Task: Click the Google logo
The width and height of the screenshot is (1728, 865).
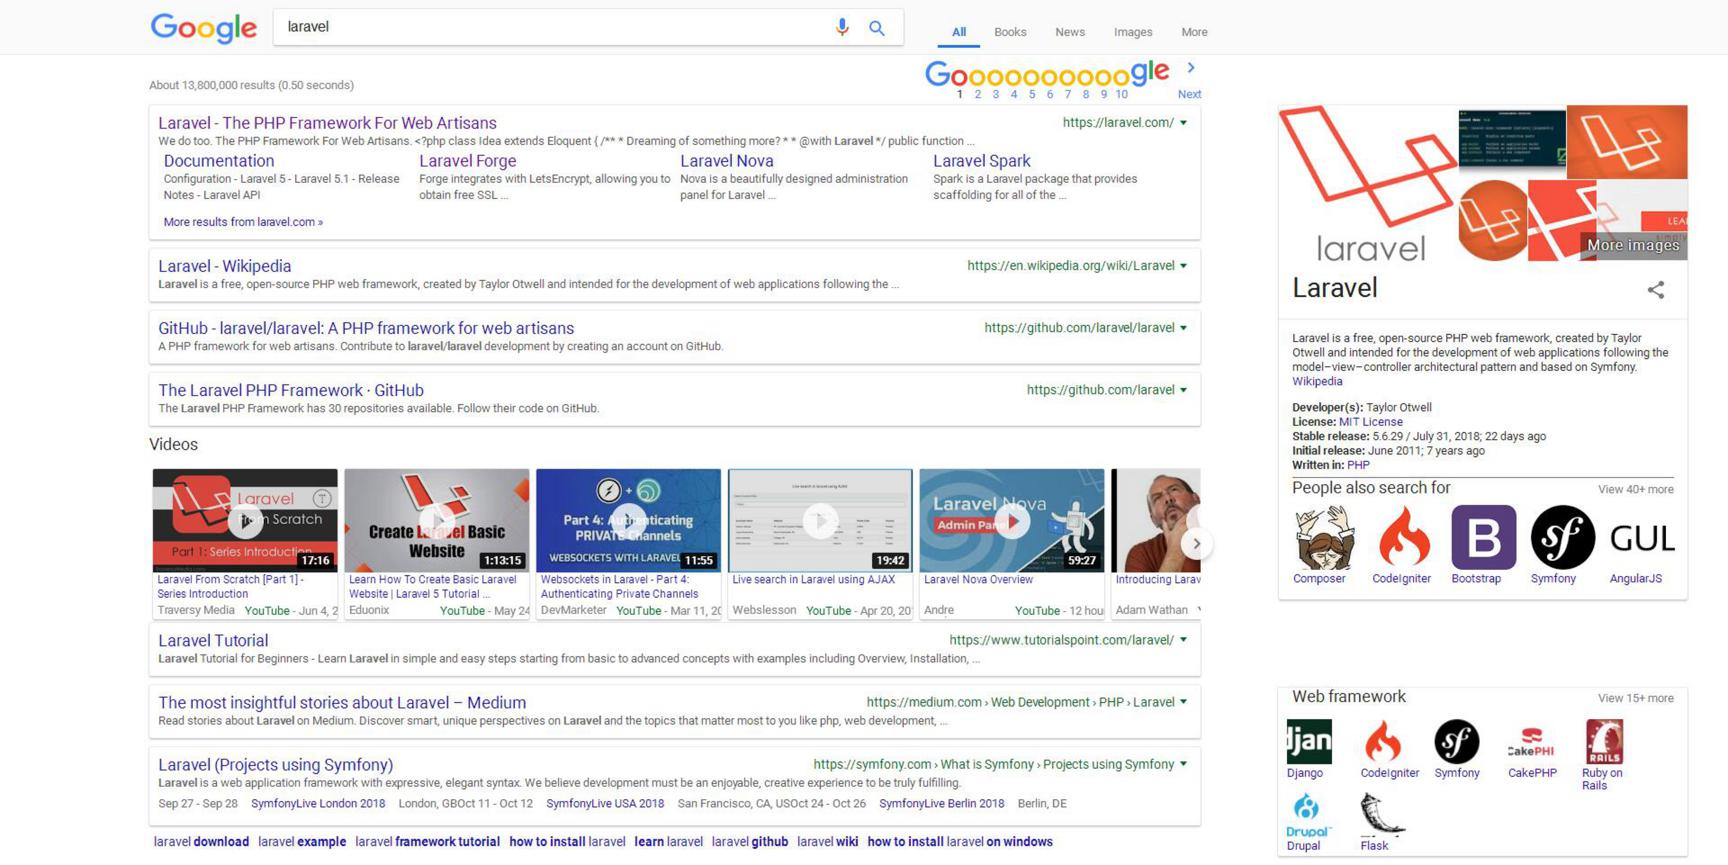Action: click(x=203, y=28)
